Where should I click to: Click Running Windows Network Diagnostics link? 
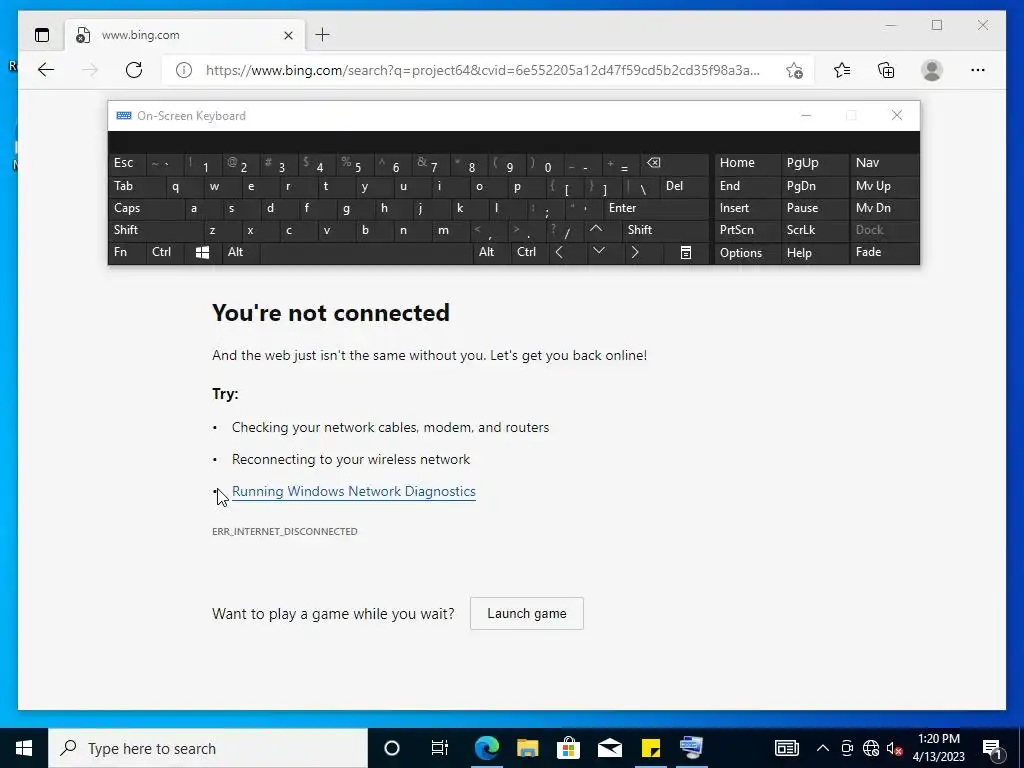pyautogui.click(x=353, y=492)
